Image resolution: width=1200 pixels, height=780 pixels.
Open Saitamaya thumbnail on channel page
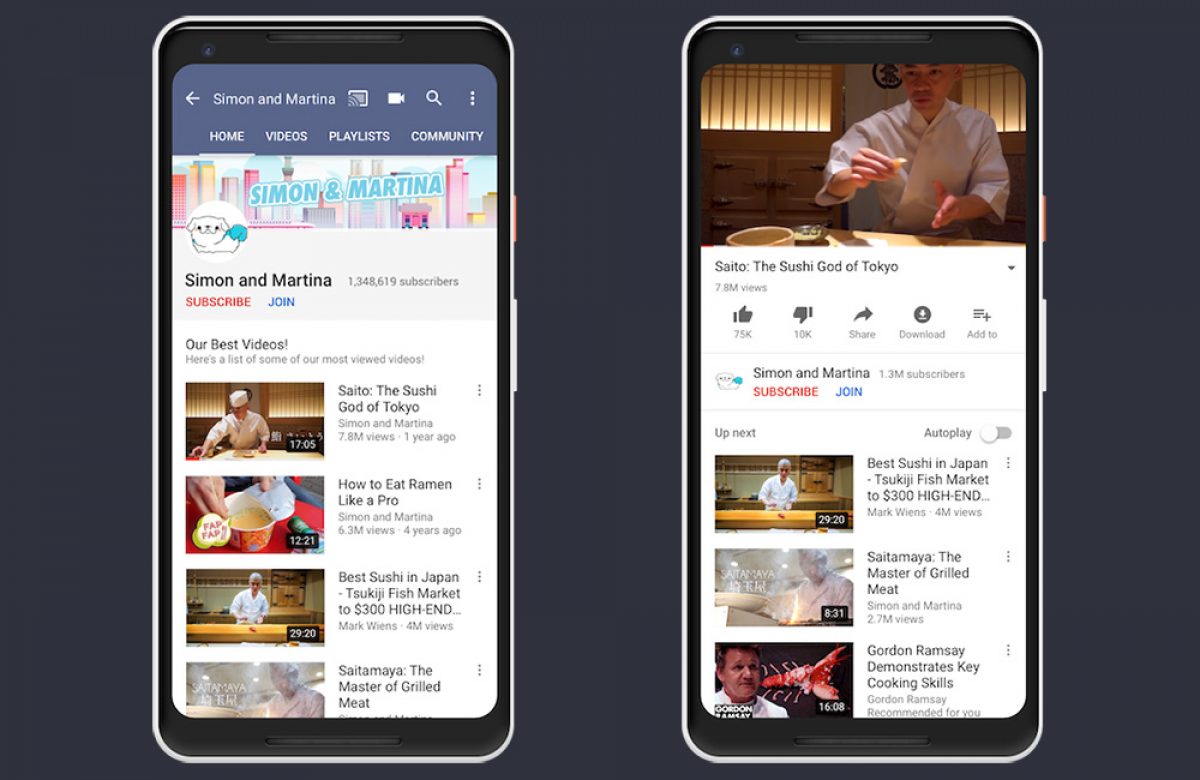pyautogui.click(x=255, y=690)
